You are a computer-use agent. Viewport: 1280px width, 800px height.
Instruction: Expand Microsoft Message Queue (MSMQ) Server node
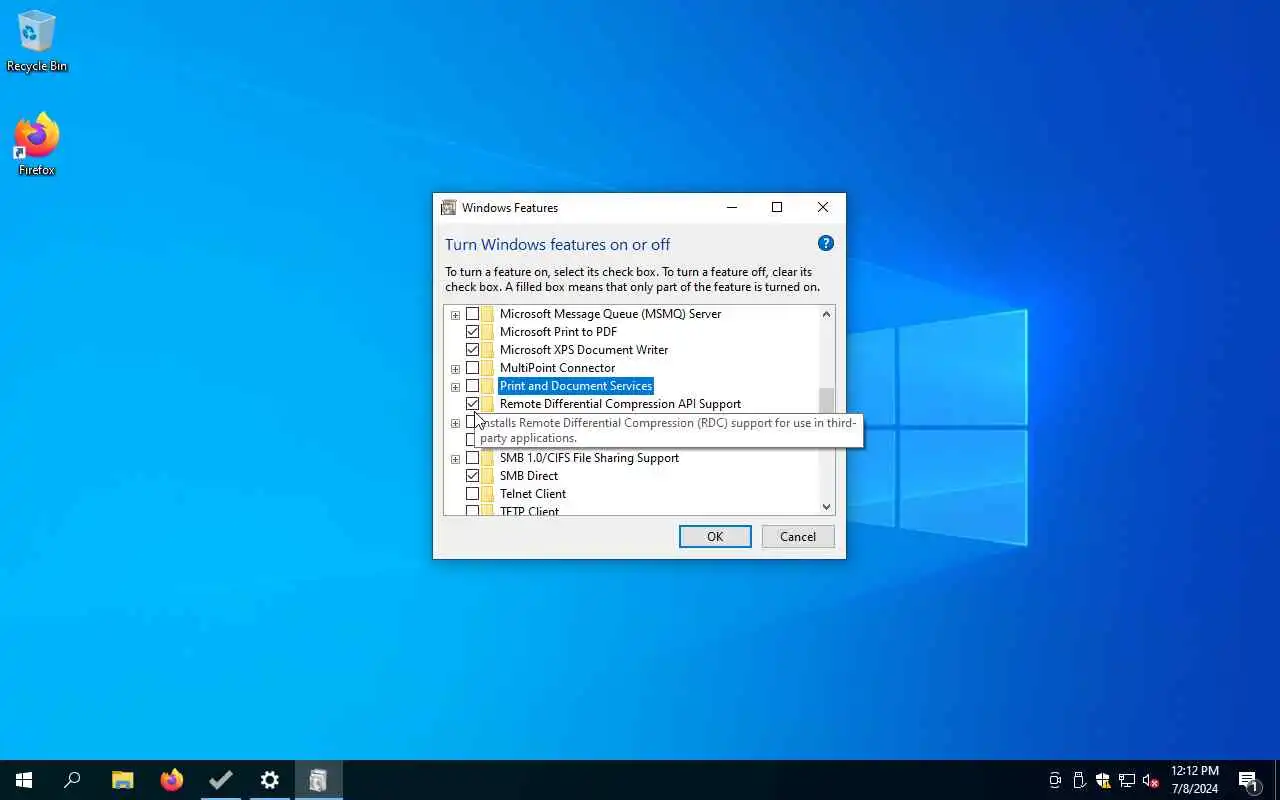tap(455, 315)
